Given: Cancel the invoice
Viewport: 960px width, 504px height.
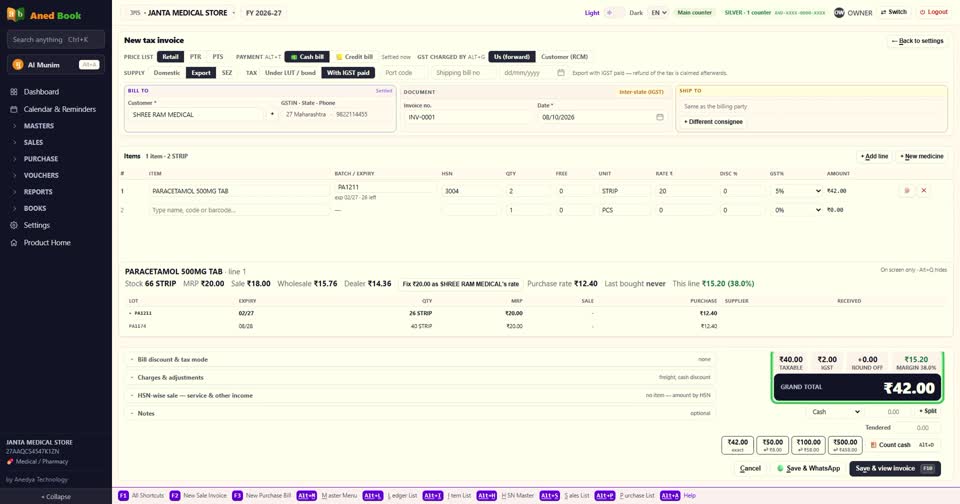Looking at the screenshot, I should point(750,468).
